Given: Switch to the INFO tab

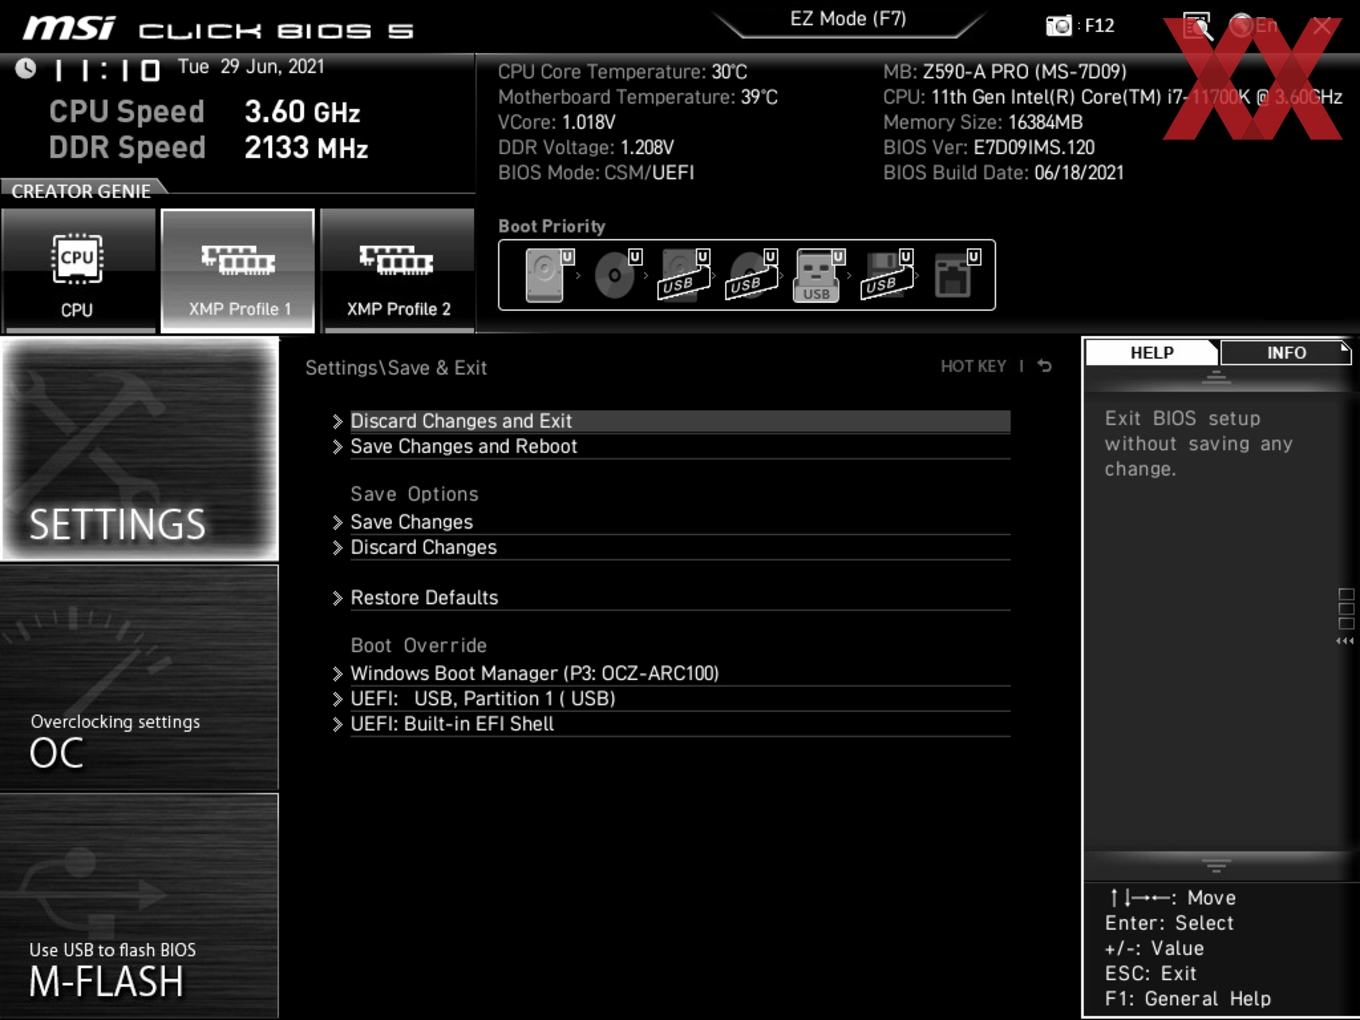Looking at the screenshot, I should [x=1286, y=352].
